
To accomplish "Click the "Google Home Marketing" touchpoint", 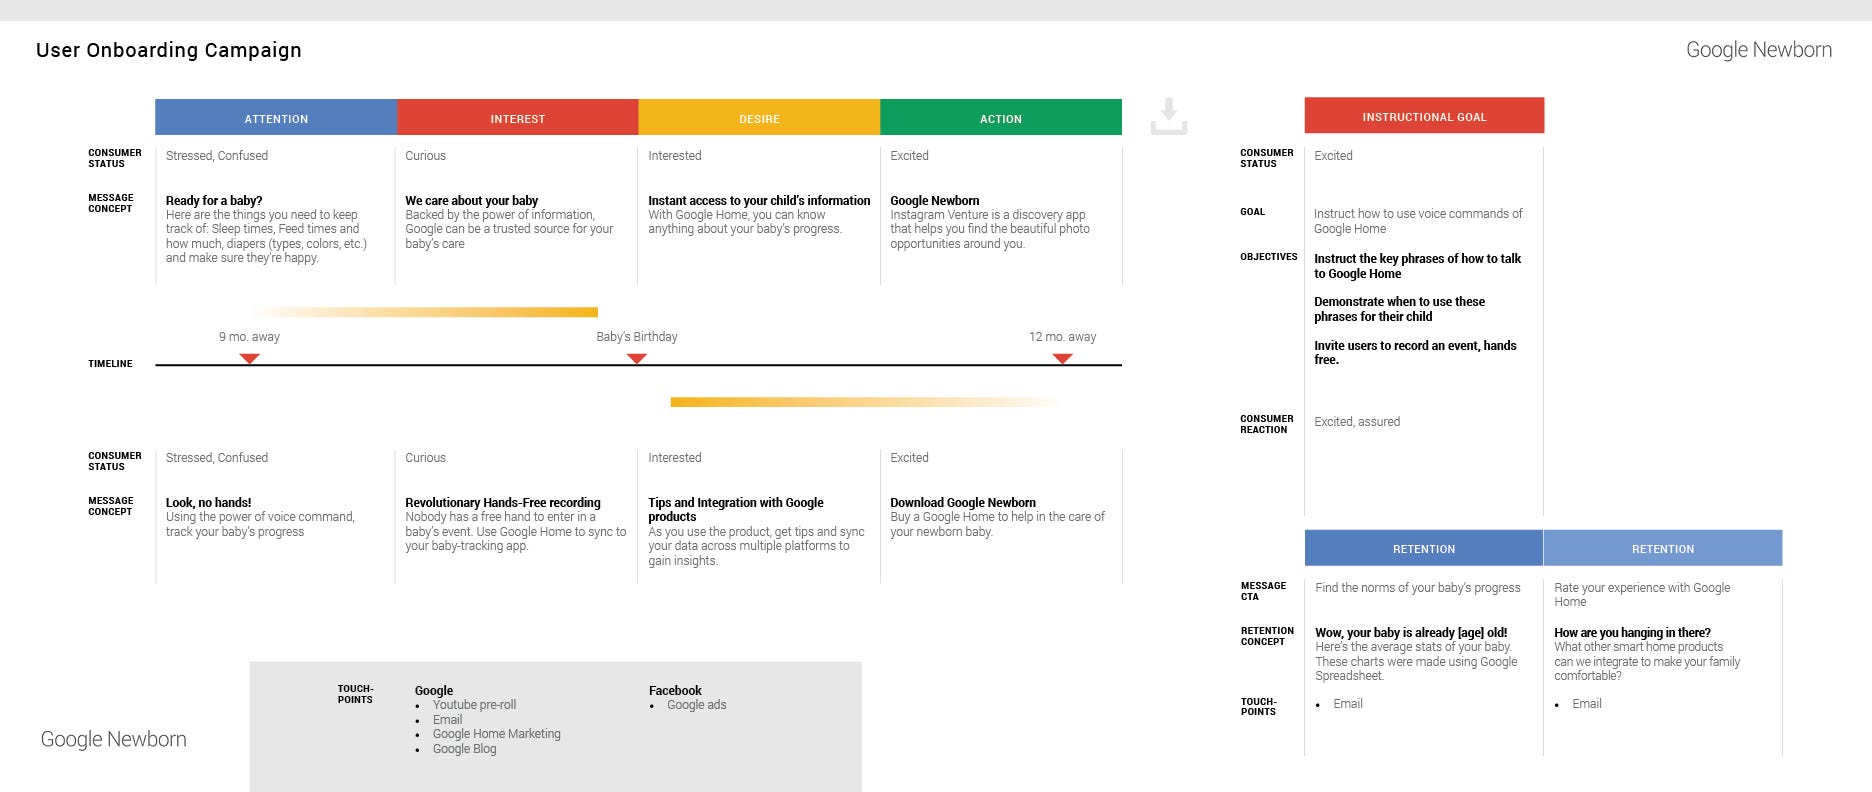I will point(497,734).
